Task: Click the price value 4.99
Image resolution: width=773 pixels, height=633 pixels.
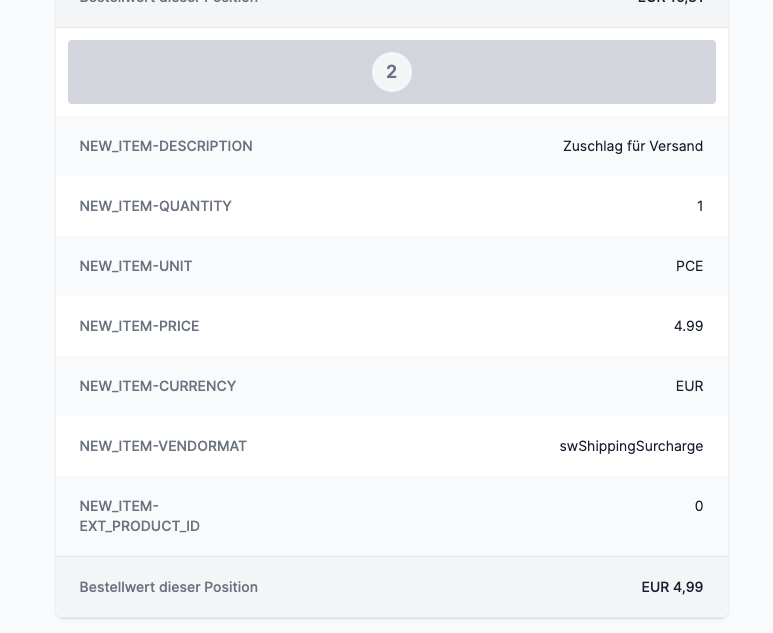Action: point(688,326)
